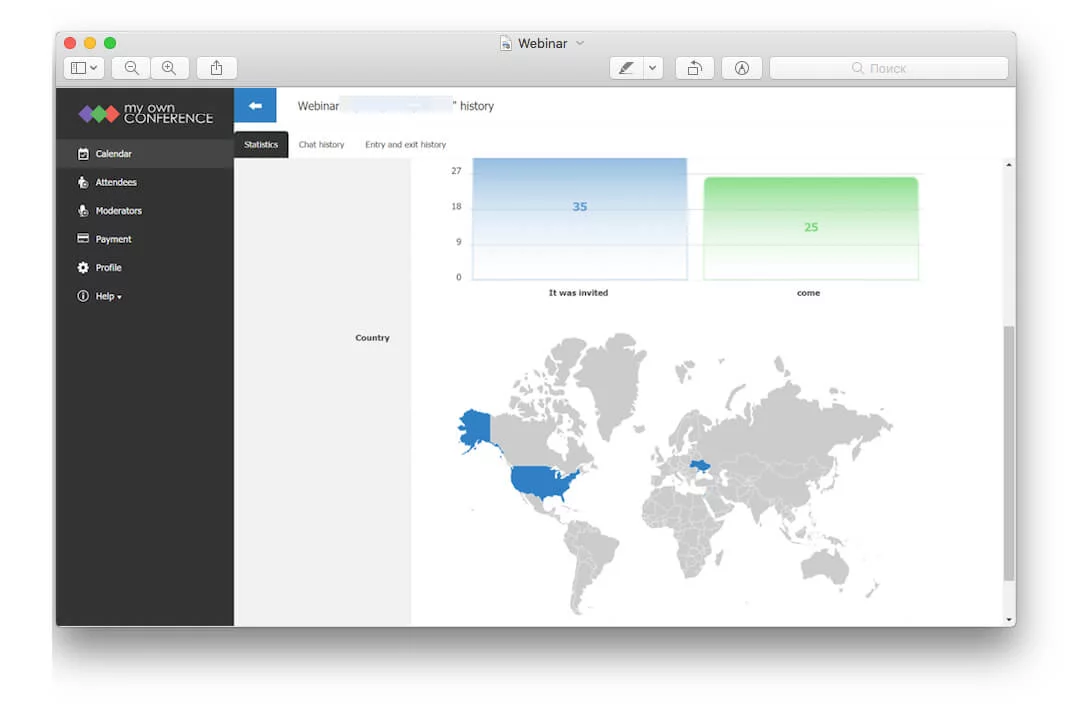
Task: Select the highlighted United States on the map
Action: click(x=544, y=481)
